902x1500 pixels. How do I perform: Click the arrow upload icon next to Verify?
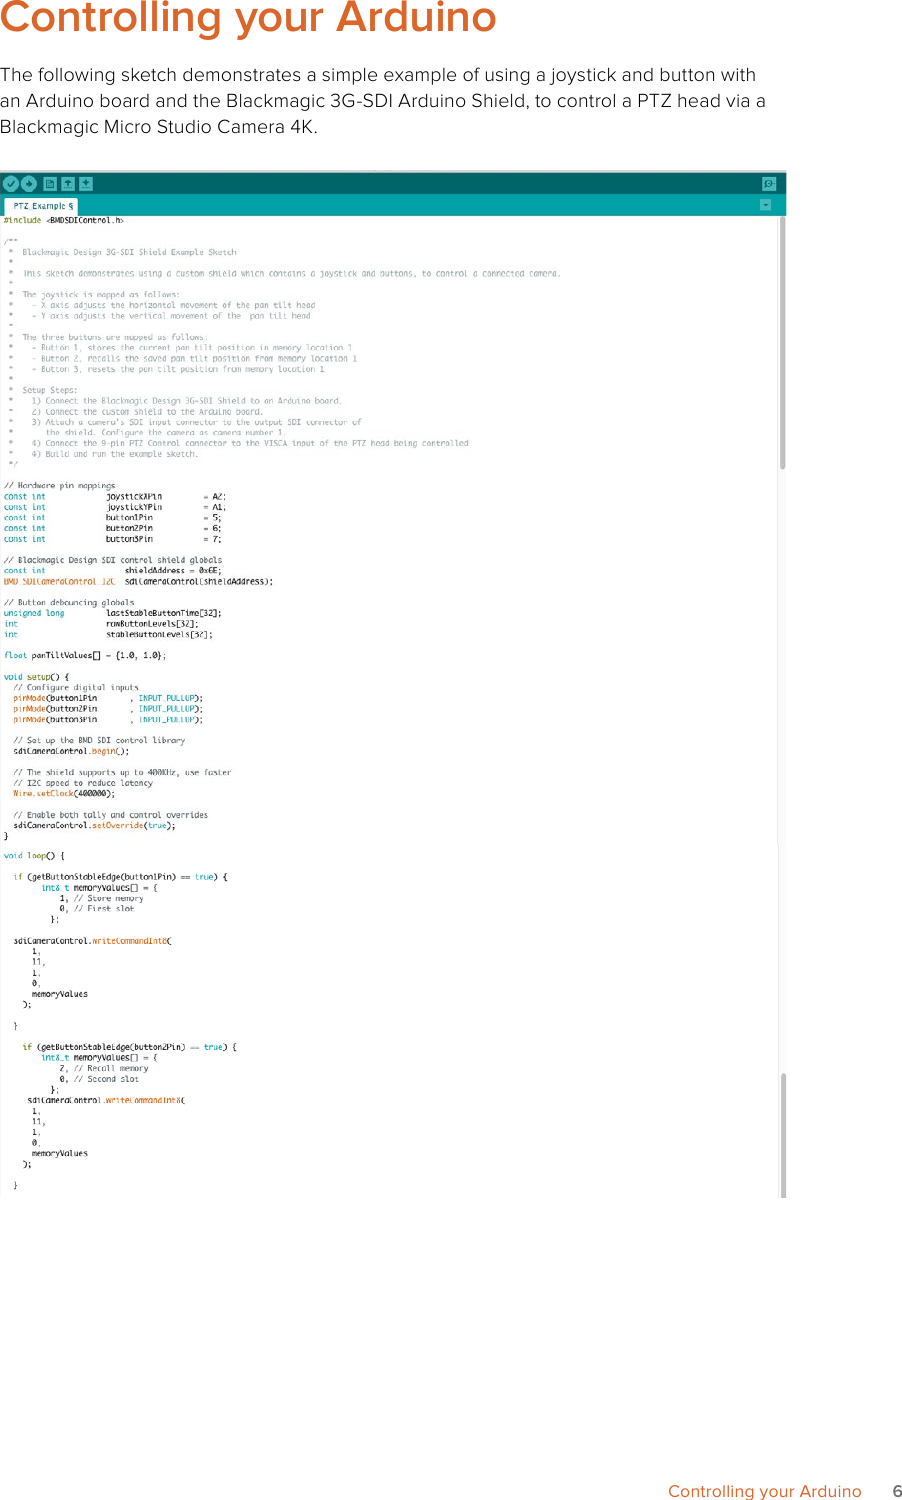pos(28,183)
